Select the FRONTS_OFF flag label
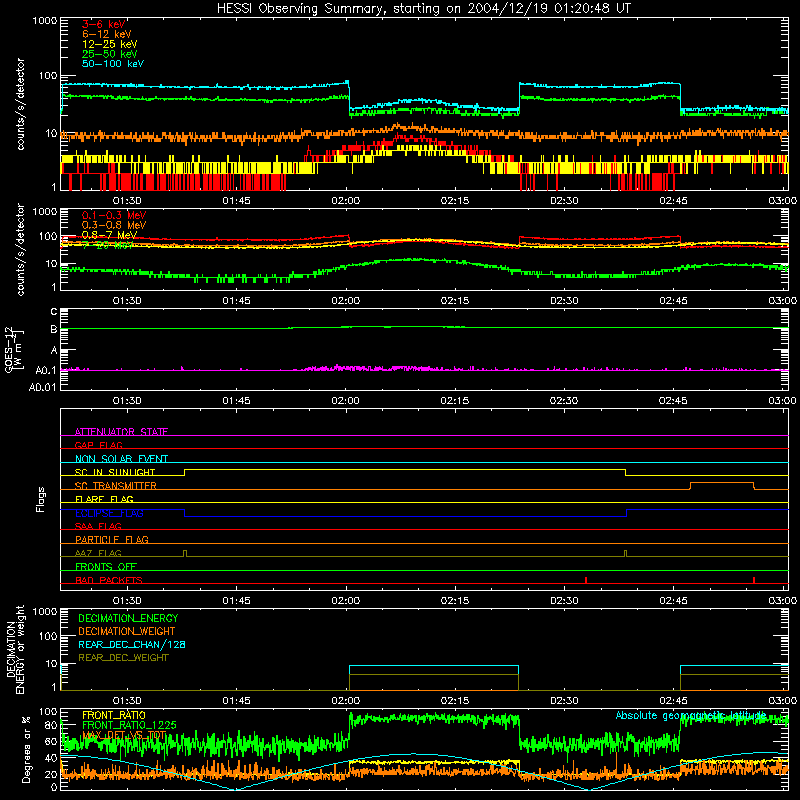Image resolution: width=800 pixels, height=800 pixels. point(106,566)
